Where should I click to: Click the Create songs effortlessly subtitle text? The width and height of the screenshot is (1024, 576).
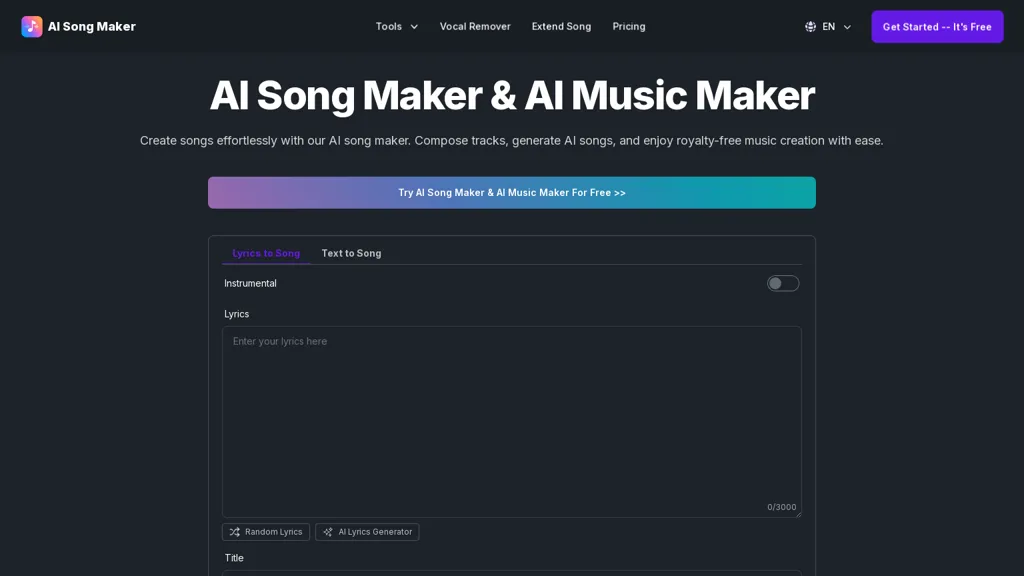tap(511, 140)
